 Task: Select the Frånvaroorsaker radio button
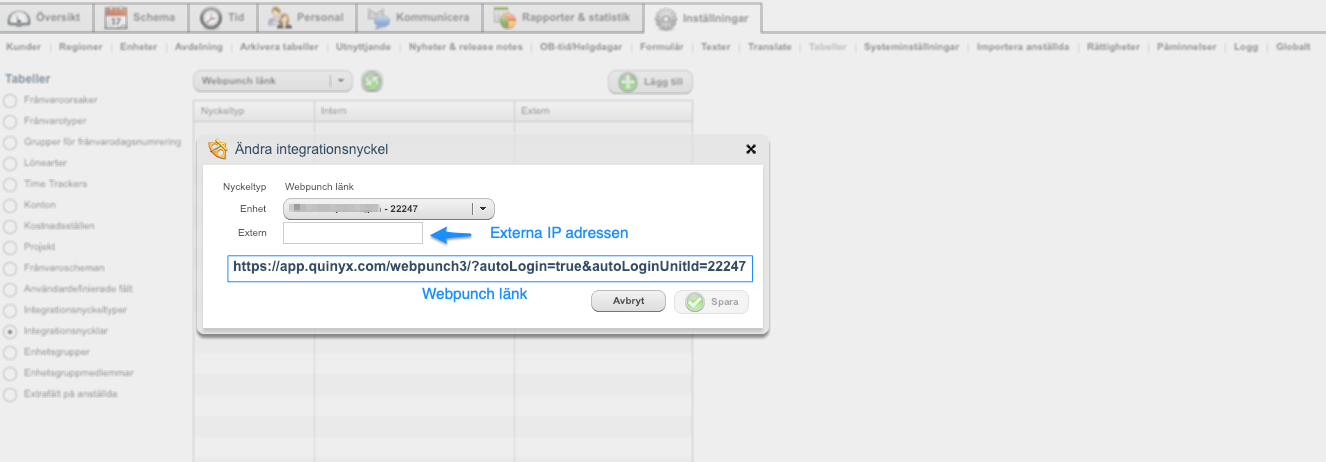click(10, 100)
